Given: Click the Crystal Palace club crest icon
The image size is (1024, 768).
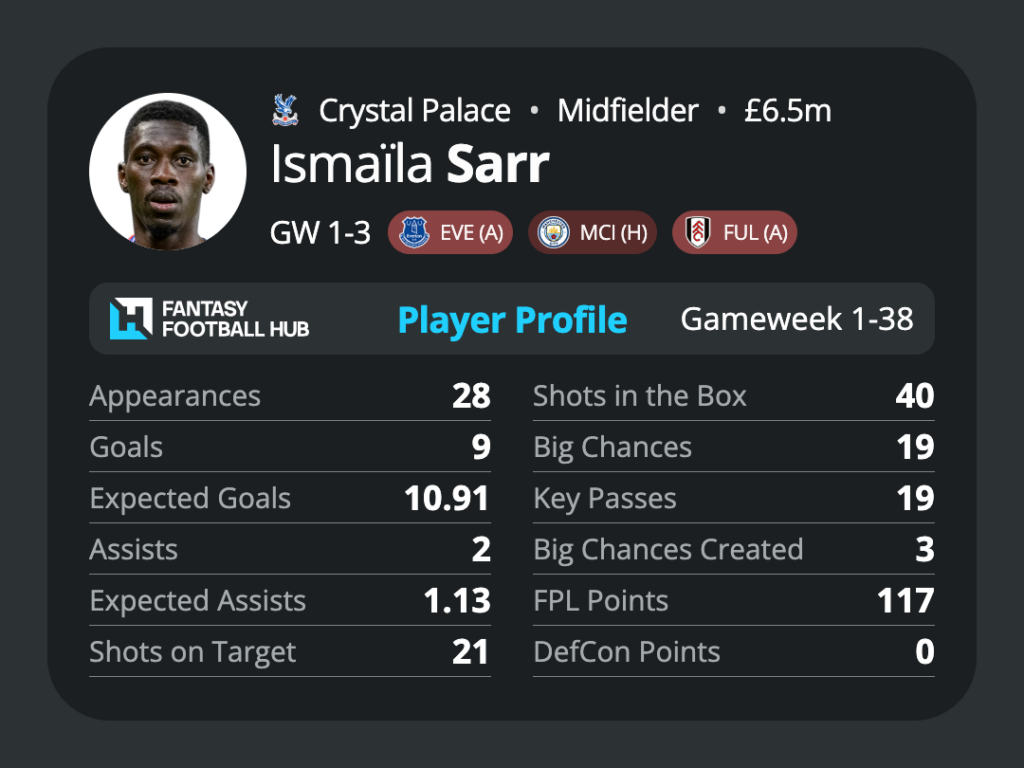Looking at the screenshot, I should tap(285, 110).
